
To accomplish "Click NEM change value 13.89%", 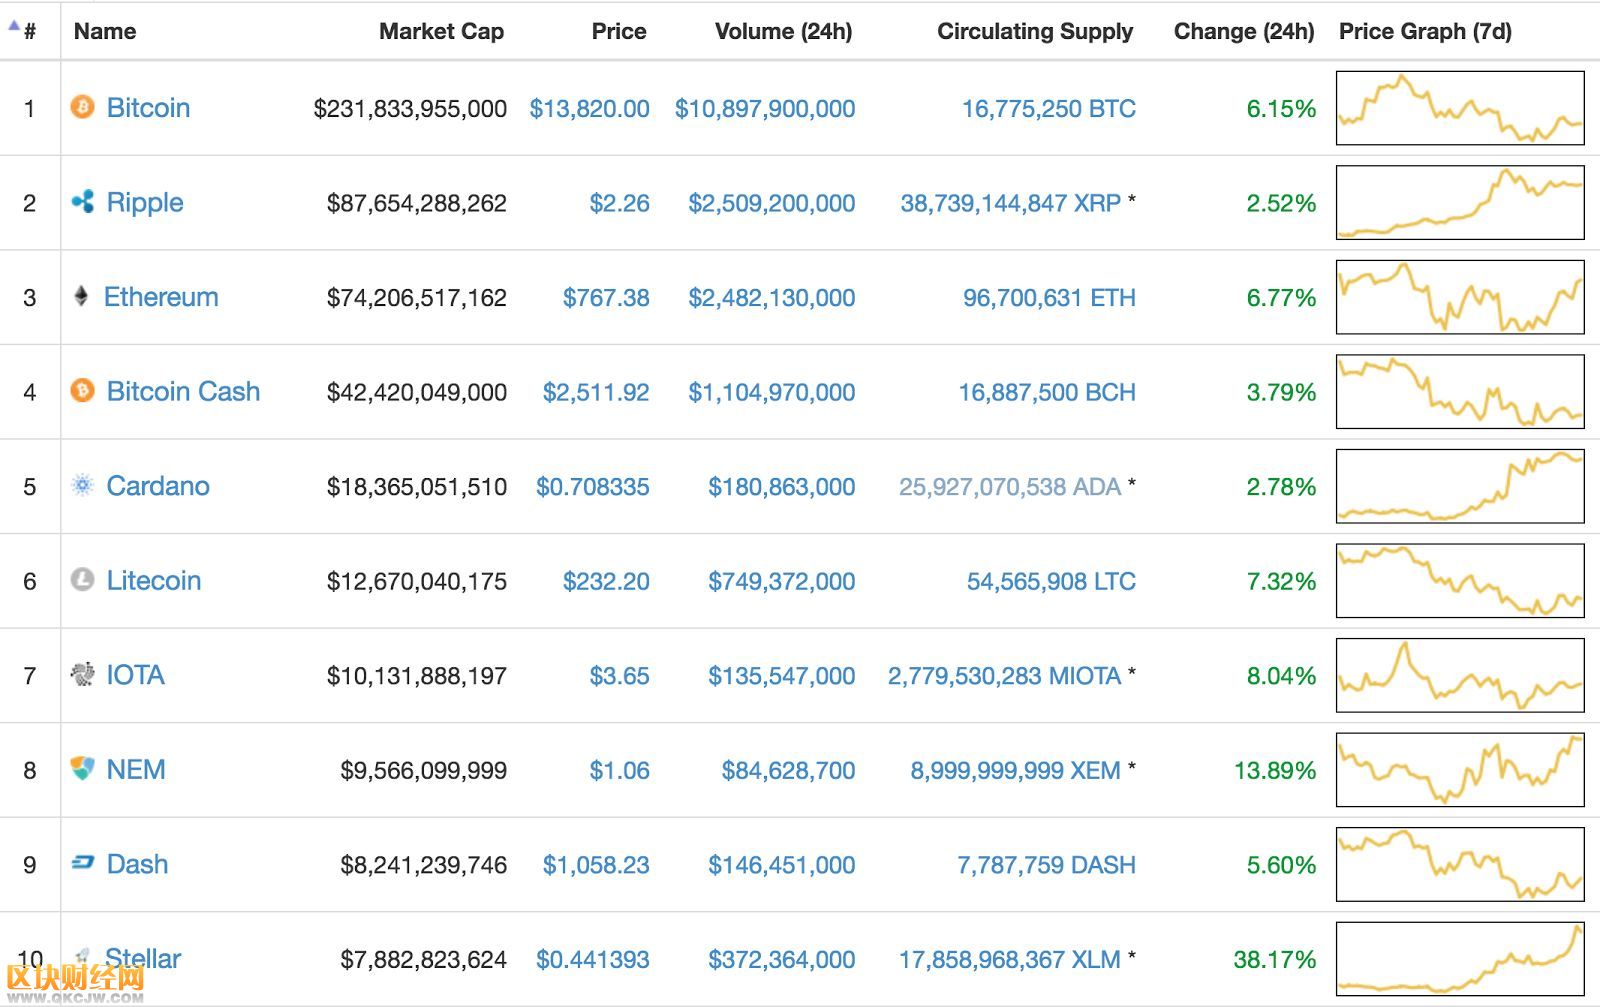I will [x=1275, y=770].
